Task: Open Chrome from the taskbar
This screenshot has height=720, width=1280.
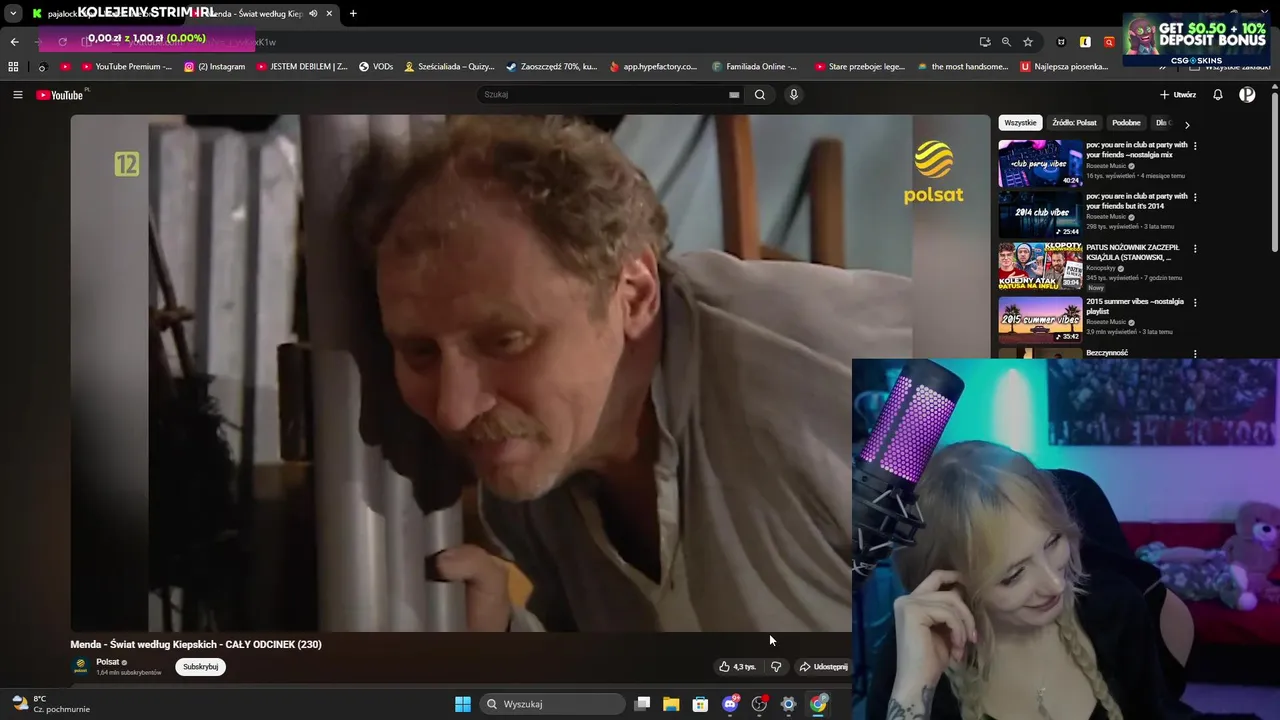Action: point(818,704)
